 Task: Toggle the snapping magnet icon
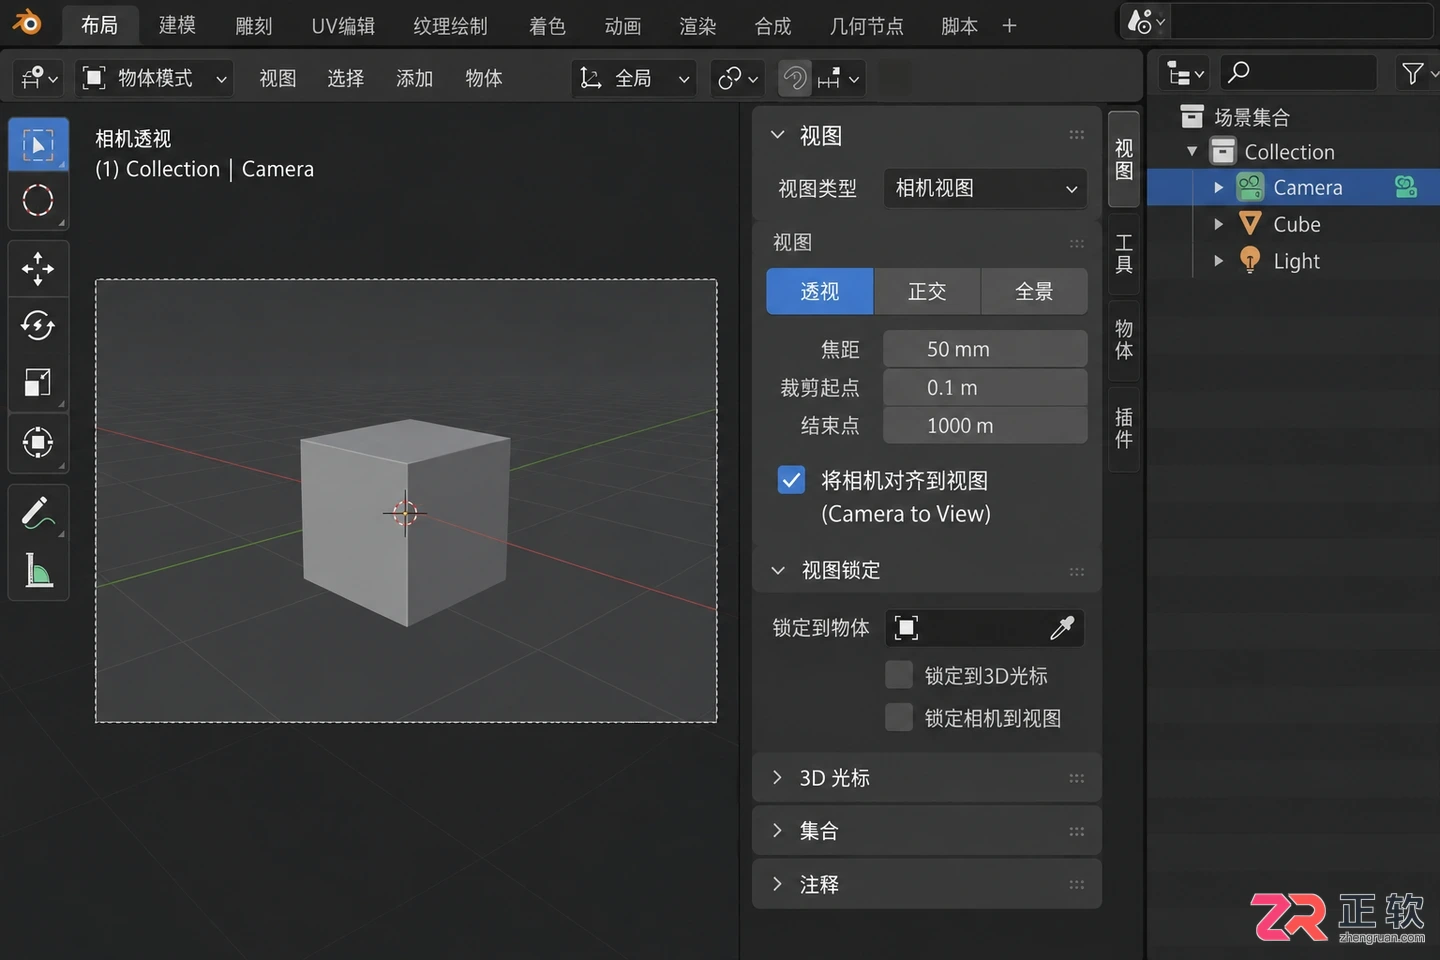[795, 78]
